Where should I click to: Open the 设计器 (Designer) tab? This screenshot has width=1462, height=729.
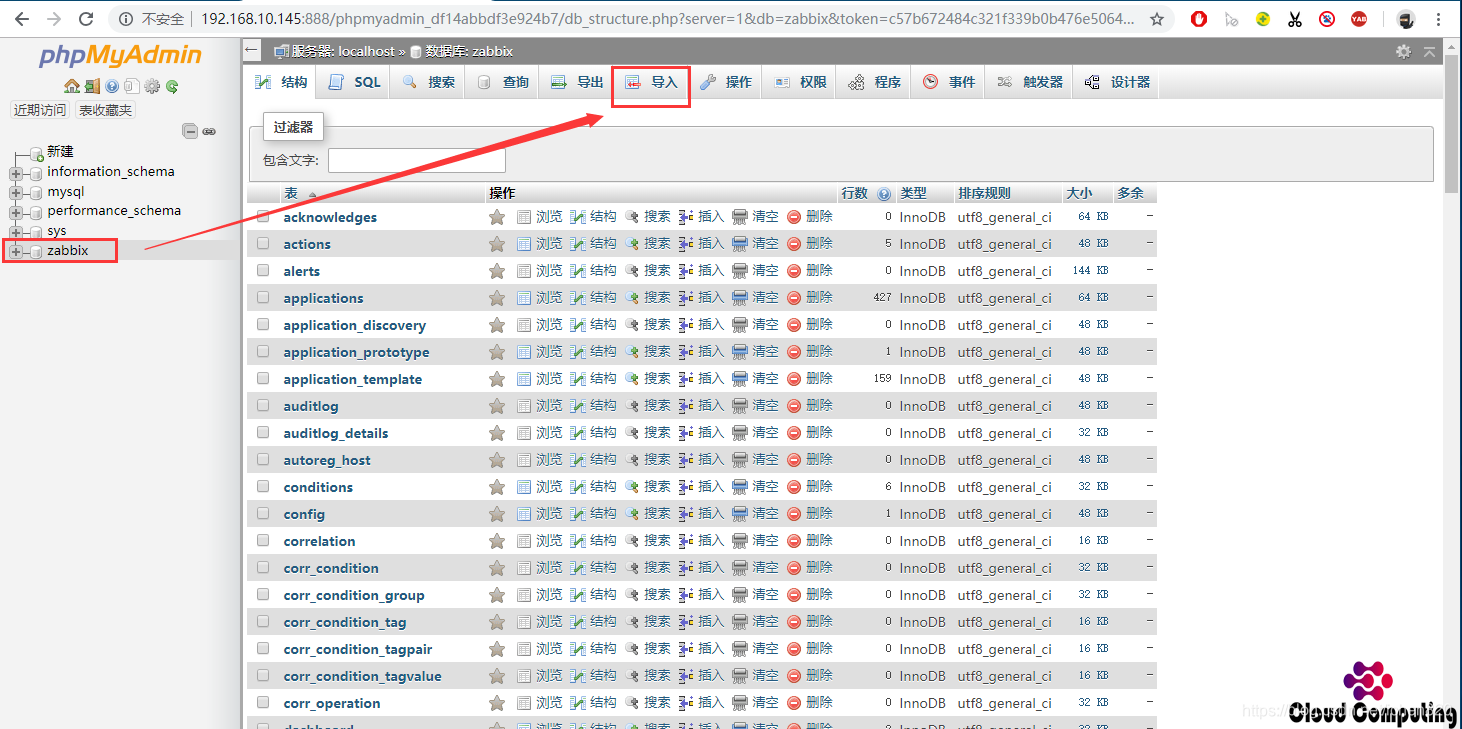point(1117,83)
